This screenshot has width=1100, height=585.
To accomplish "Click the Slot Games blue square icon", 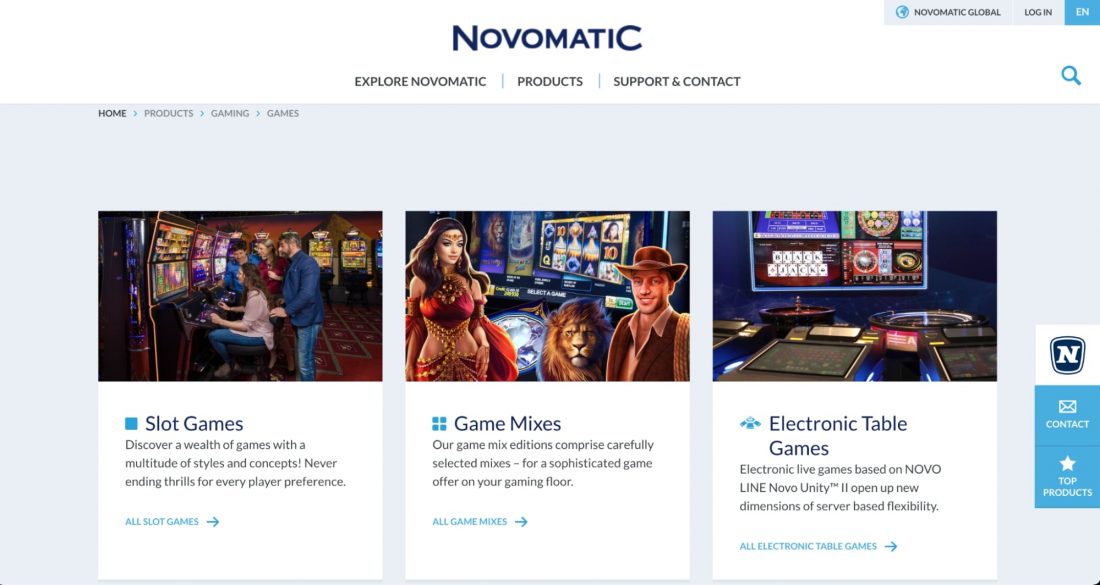I will pyautogui.click(x=131, y=424).
